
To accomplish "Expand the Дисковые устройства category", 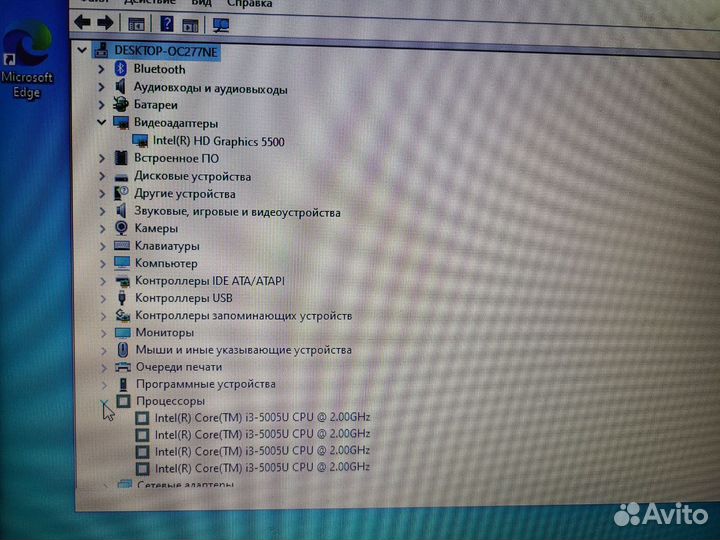I will 102,176.
